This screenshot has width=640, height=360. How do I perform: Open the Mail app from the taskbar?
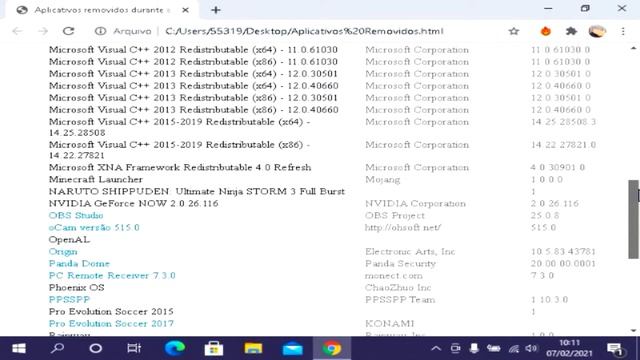(293, 349)
